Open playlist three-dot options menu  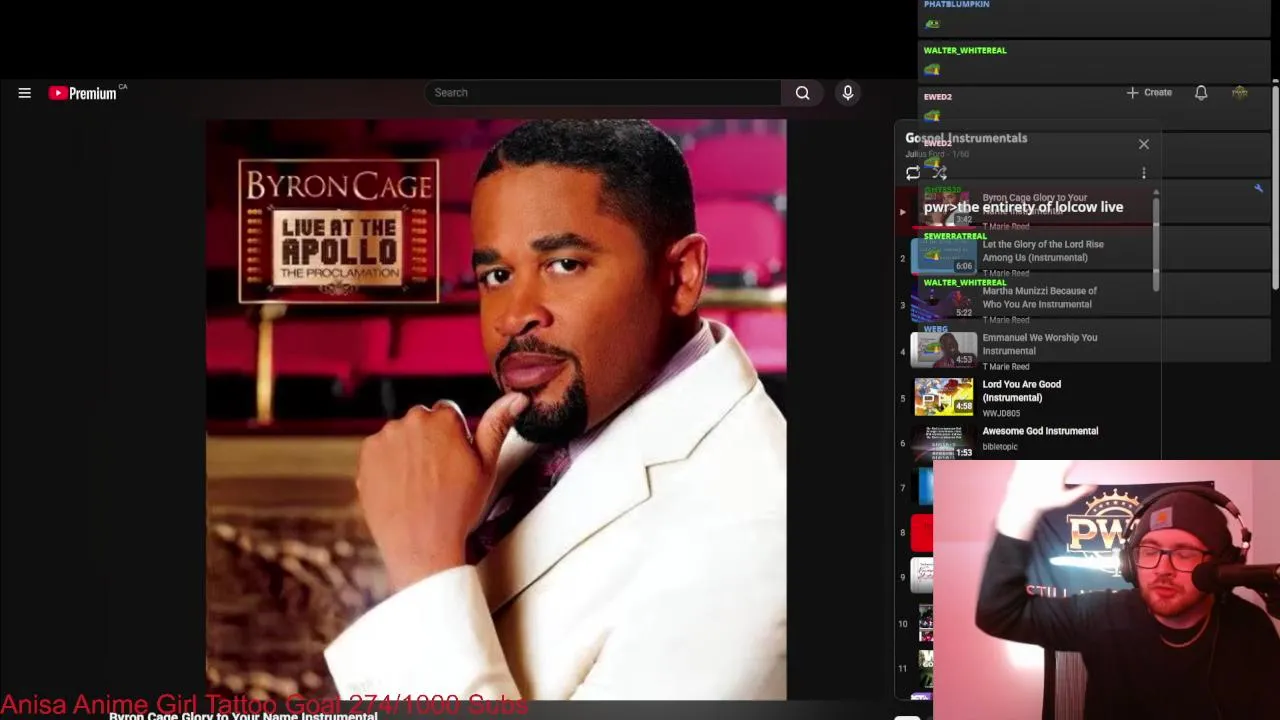pos(1144,173)
